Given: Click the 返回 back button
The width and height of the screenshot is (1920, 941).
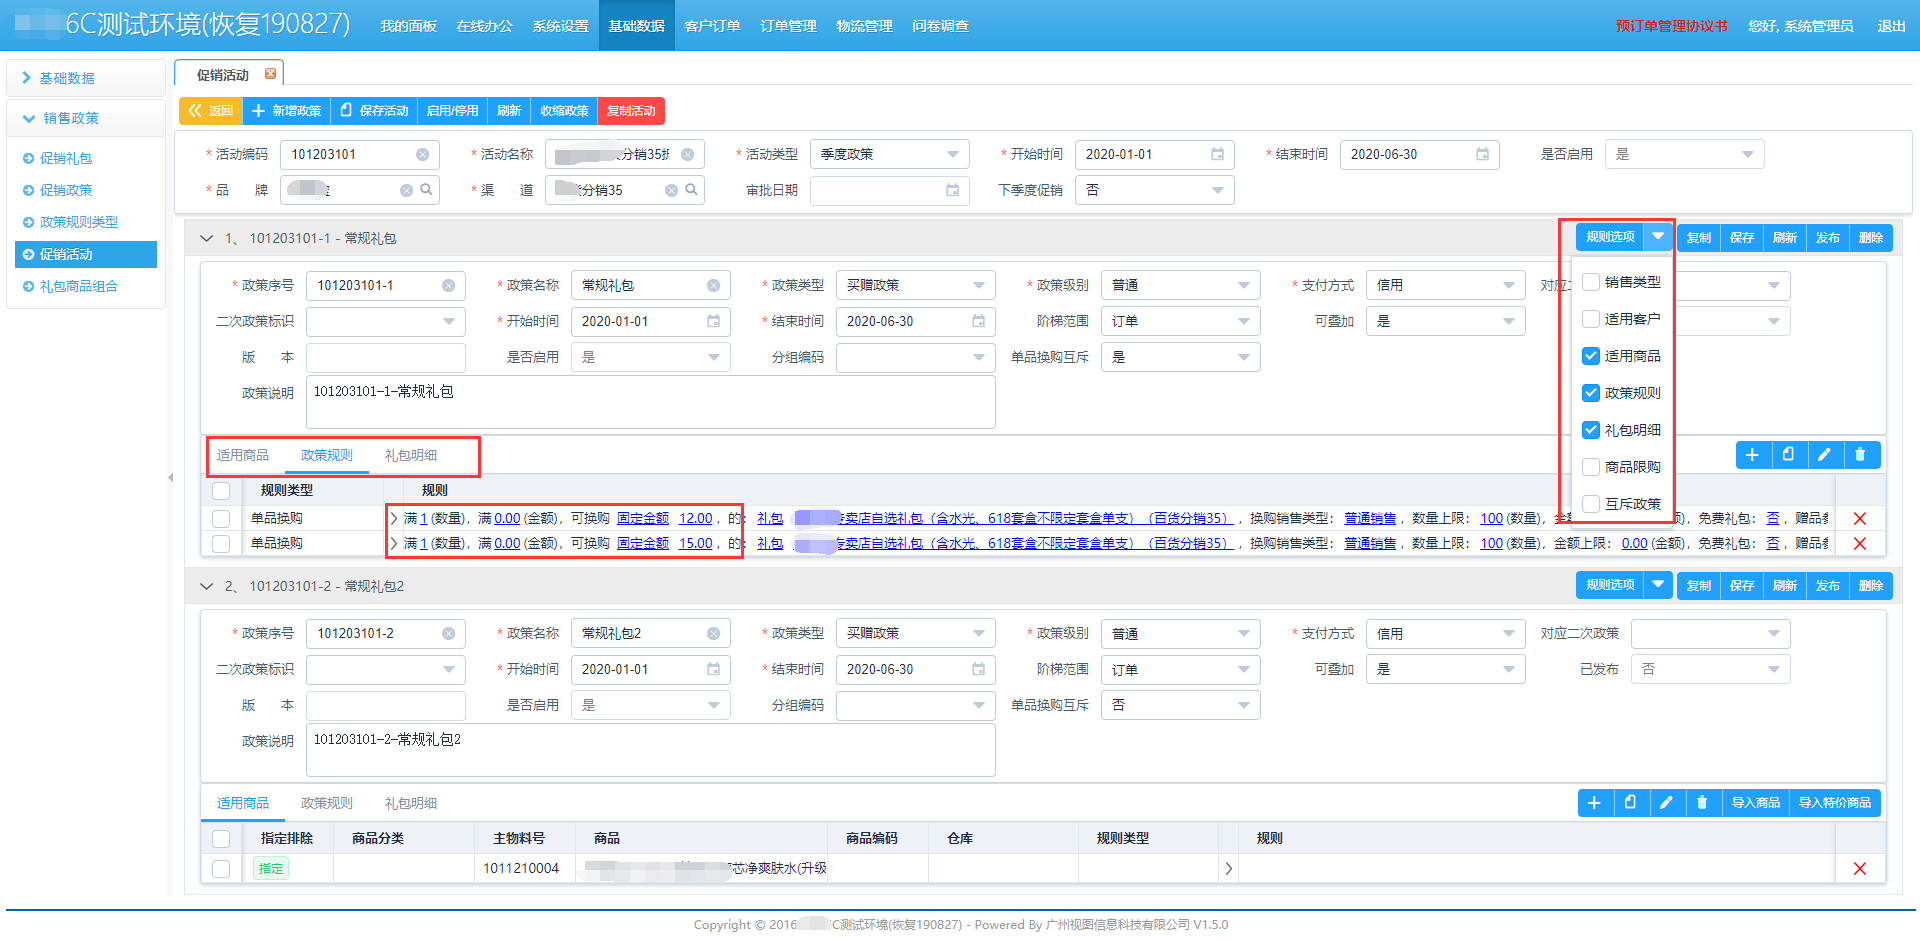Looking at the screenshot, I should click(x=210, y=111).
